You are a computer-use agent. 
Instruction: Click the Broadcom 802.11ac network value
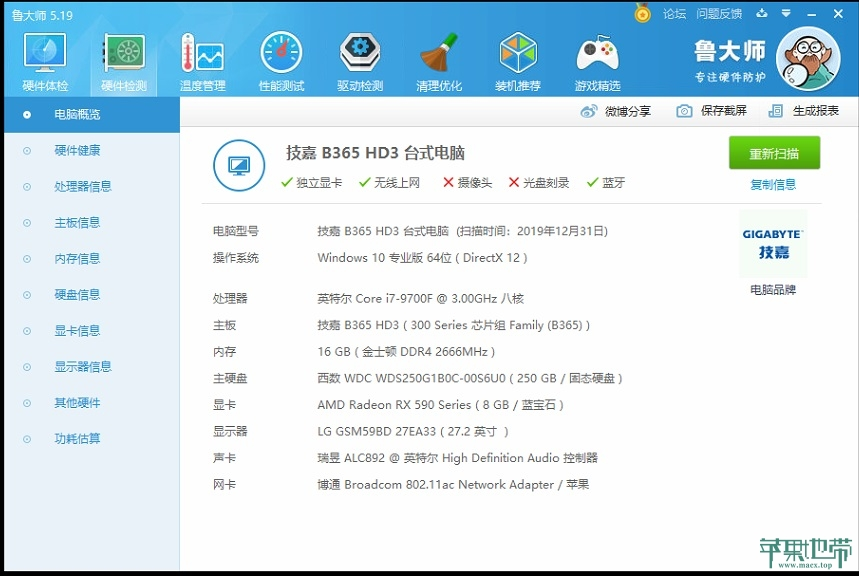click(453, 484)
